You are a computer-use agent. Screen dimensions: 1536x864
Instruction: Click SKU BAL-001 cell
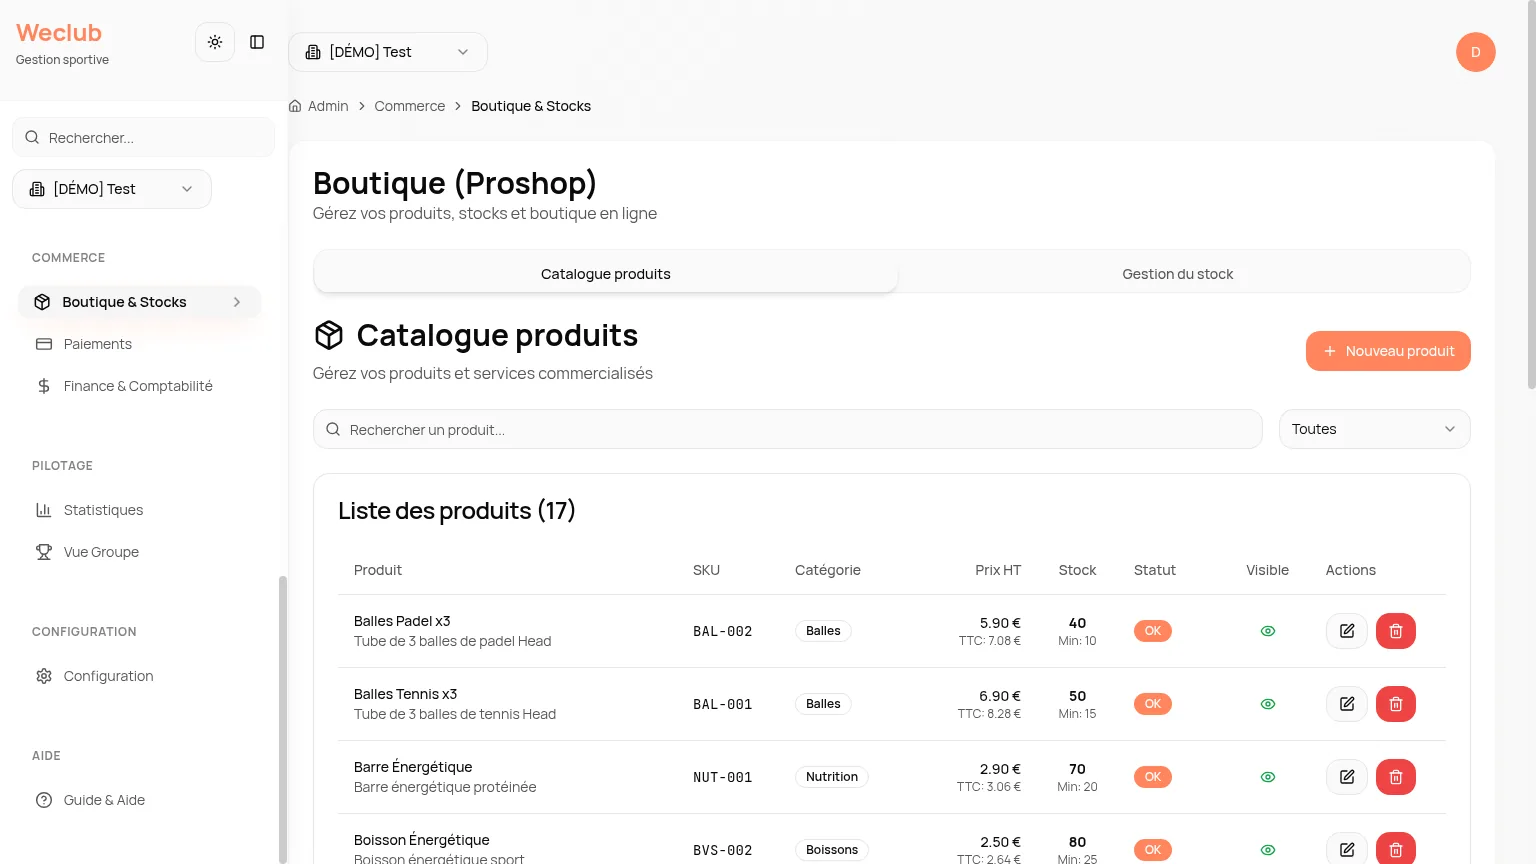click(722, 704)
